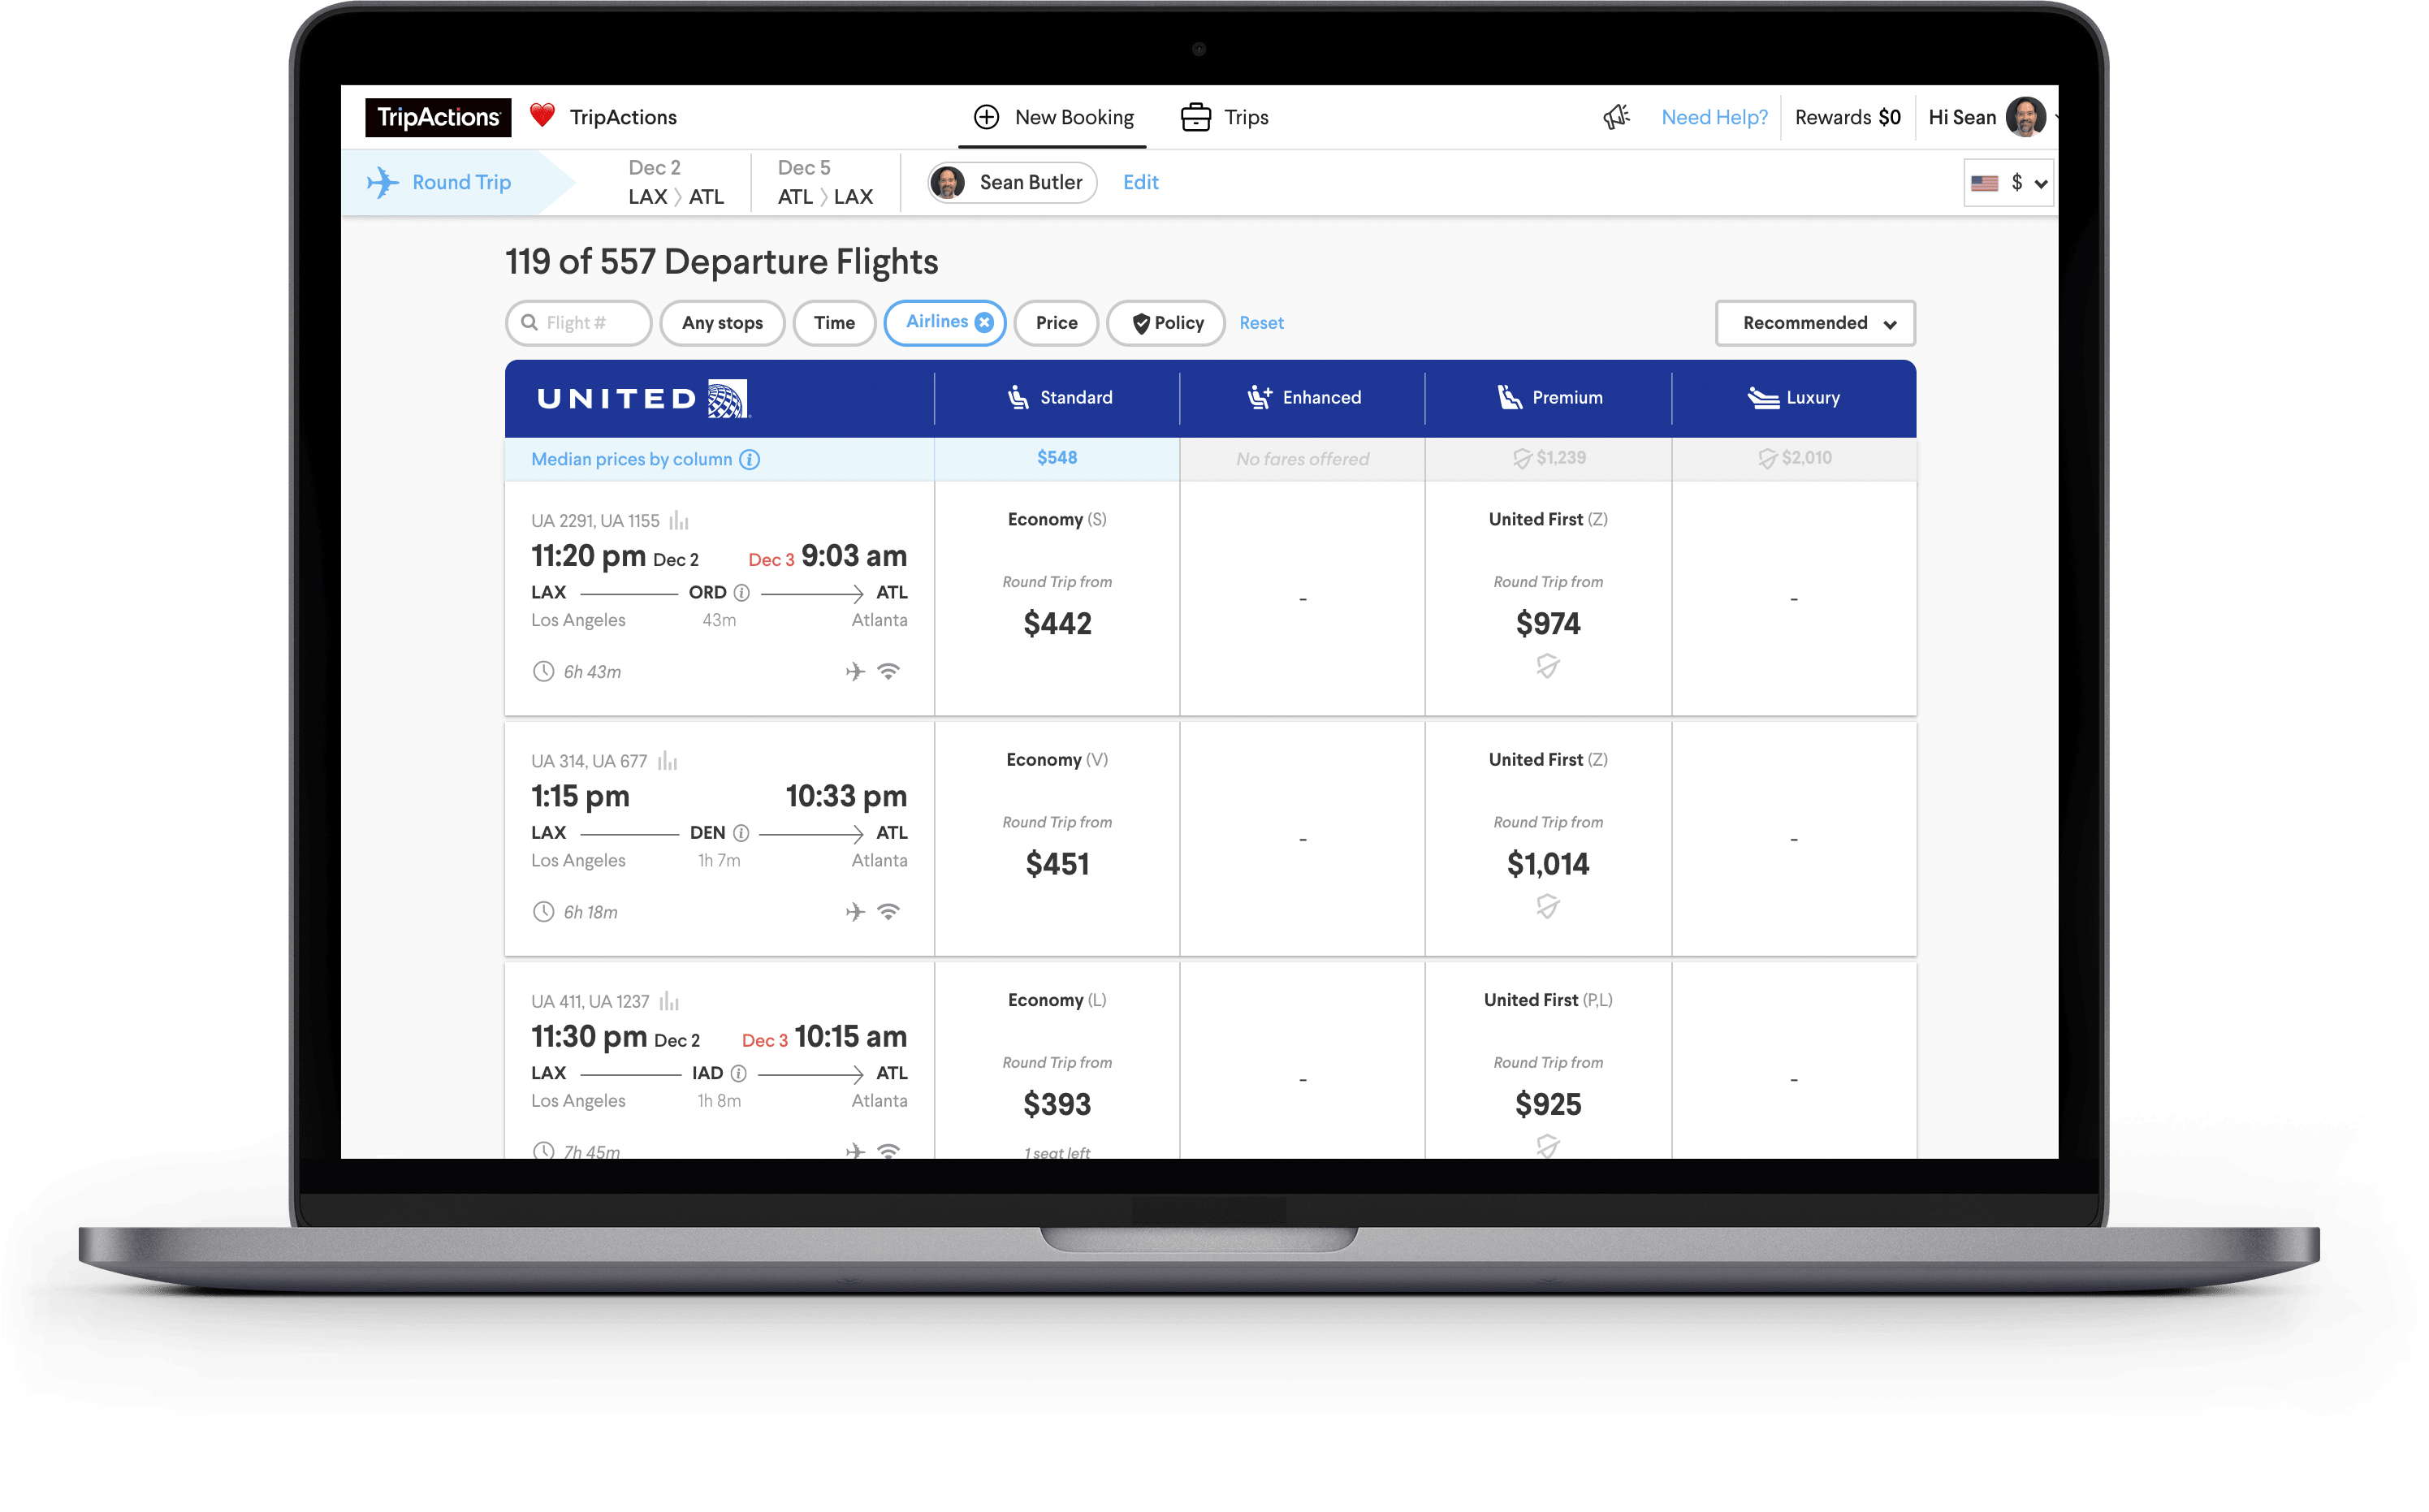Image resolution: width=2429 pixels, height=1512 pixels.
Task: Click the Standard column header
Action: point(1058,399)
